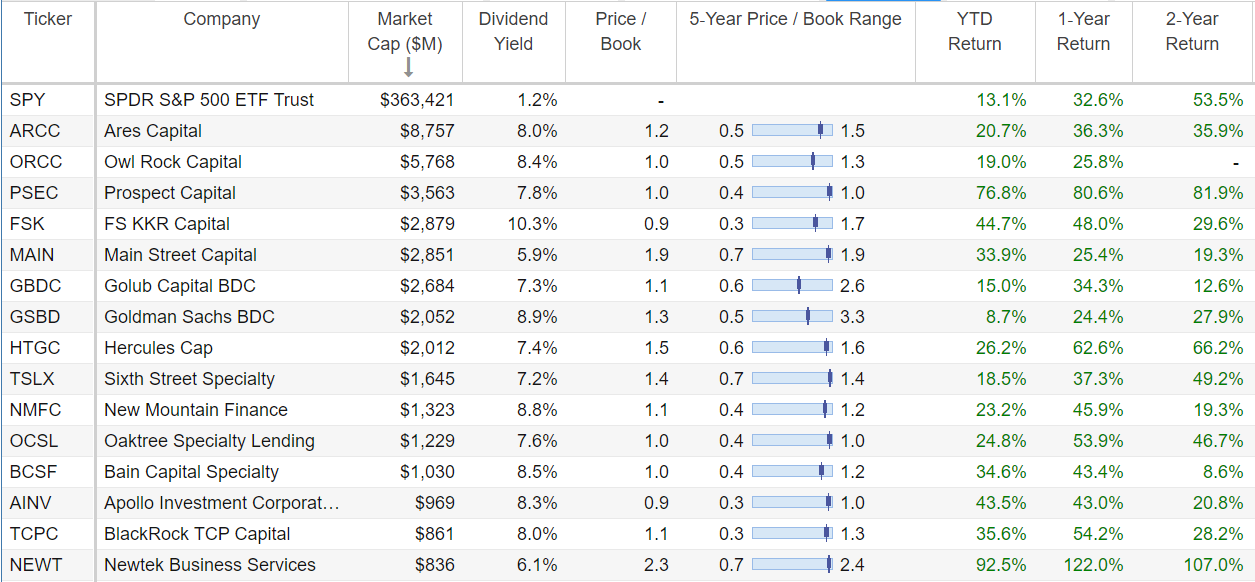
Task: Click BlackRock TCP Capital company name
Action: (197, 534)
